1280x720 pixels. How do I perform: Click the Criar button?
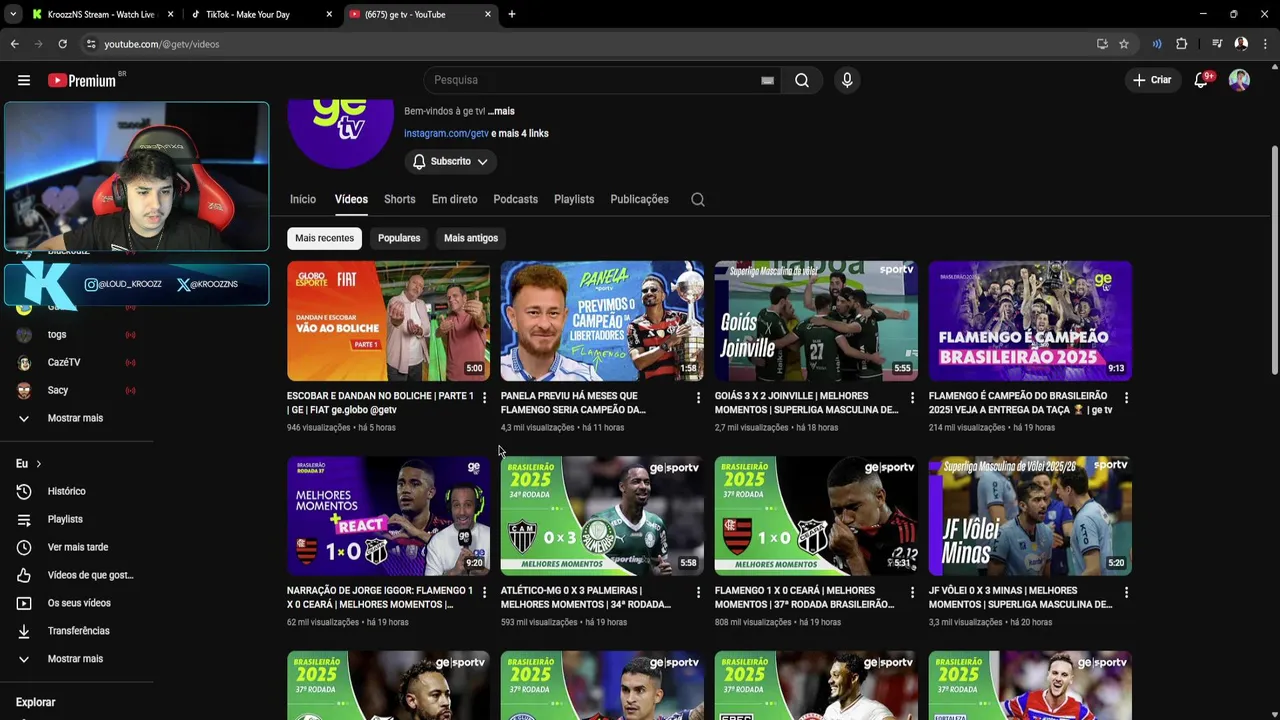[1151, 80]
